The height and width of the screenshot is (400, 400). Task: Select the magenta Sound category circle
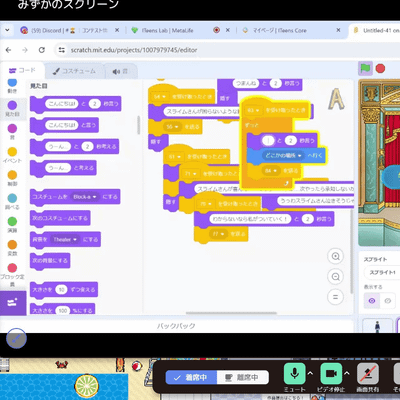point(12,128)
